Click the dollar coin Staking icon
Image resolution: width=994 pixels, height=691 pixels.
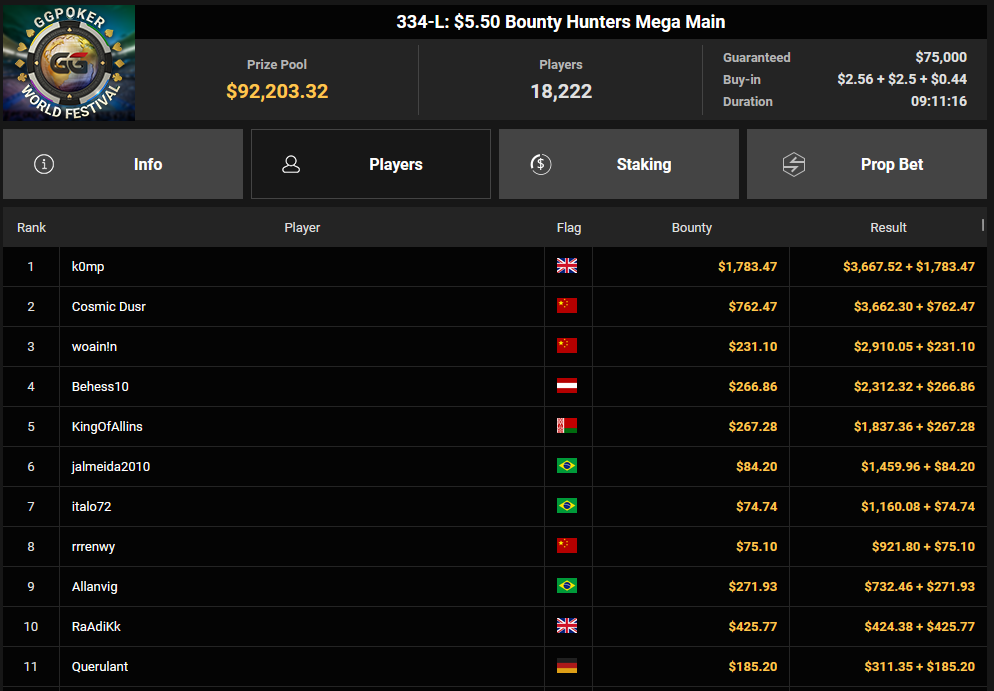coord(541,164)
